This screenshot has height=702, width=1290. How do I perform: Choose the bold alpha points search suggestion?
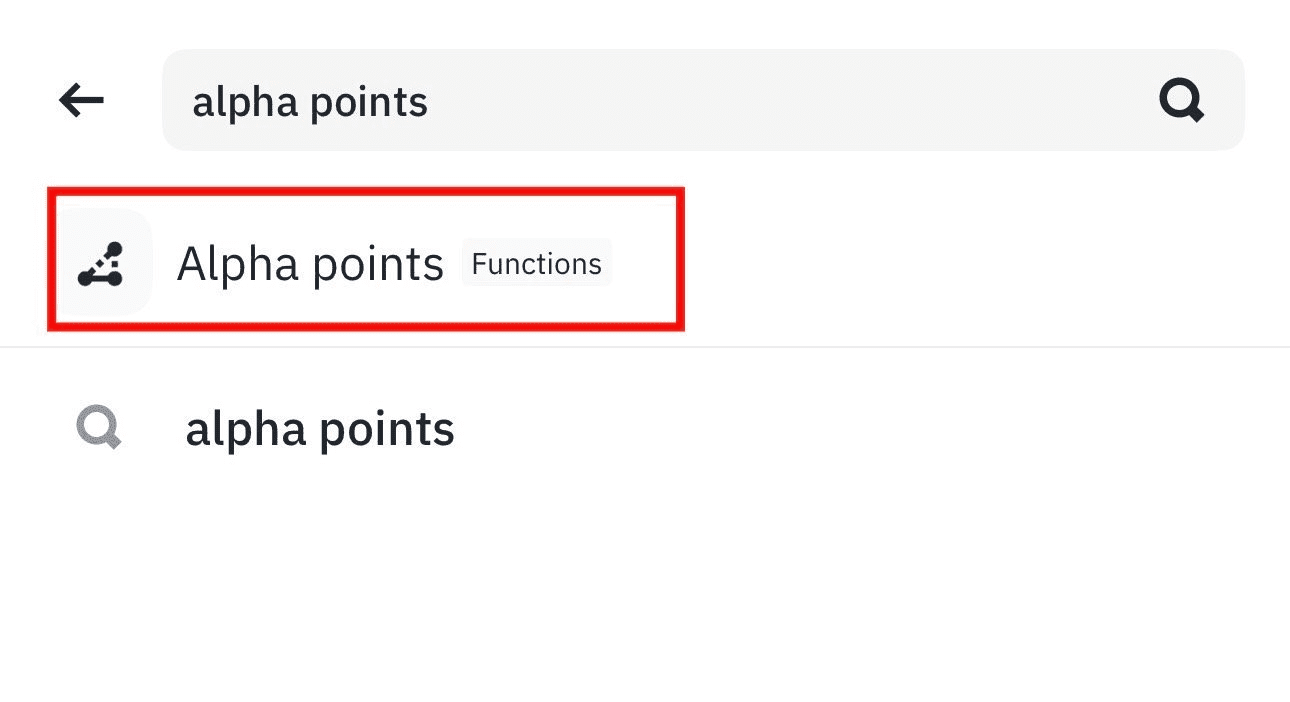coord(320,430)
